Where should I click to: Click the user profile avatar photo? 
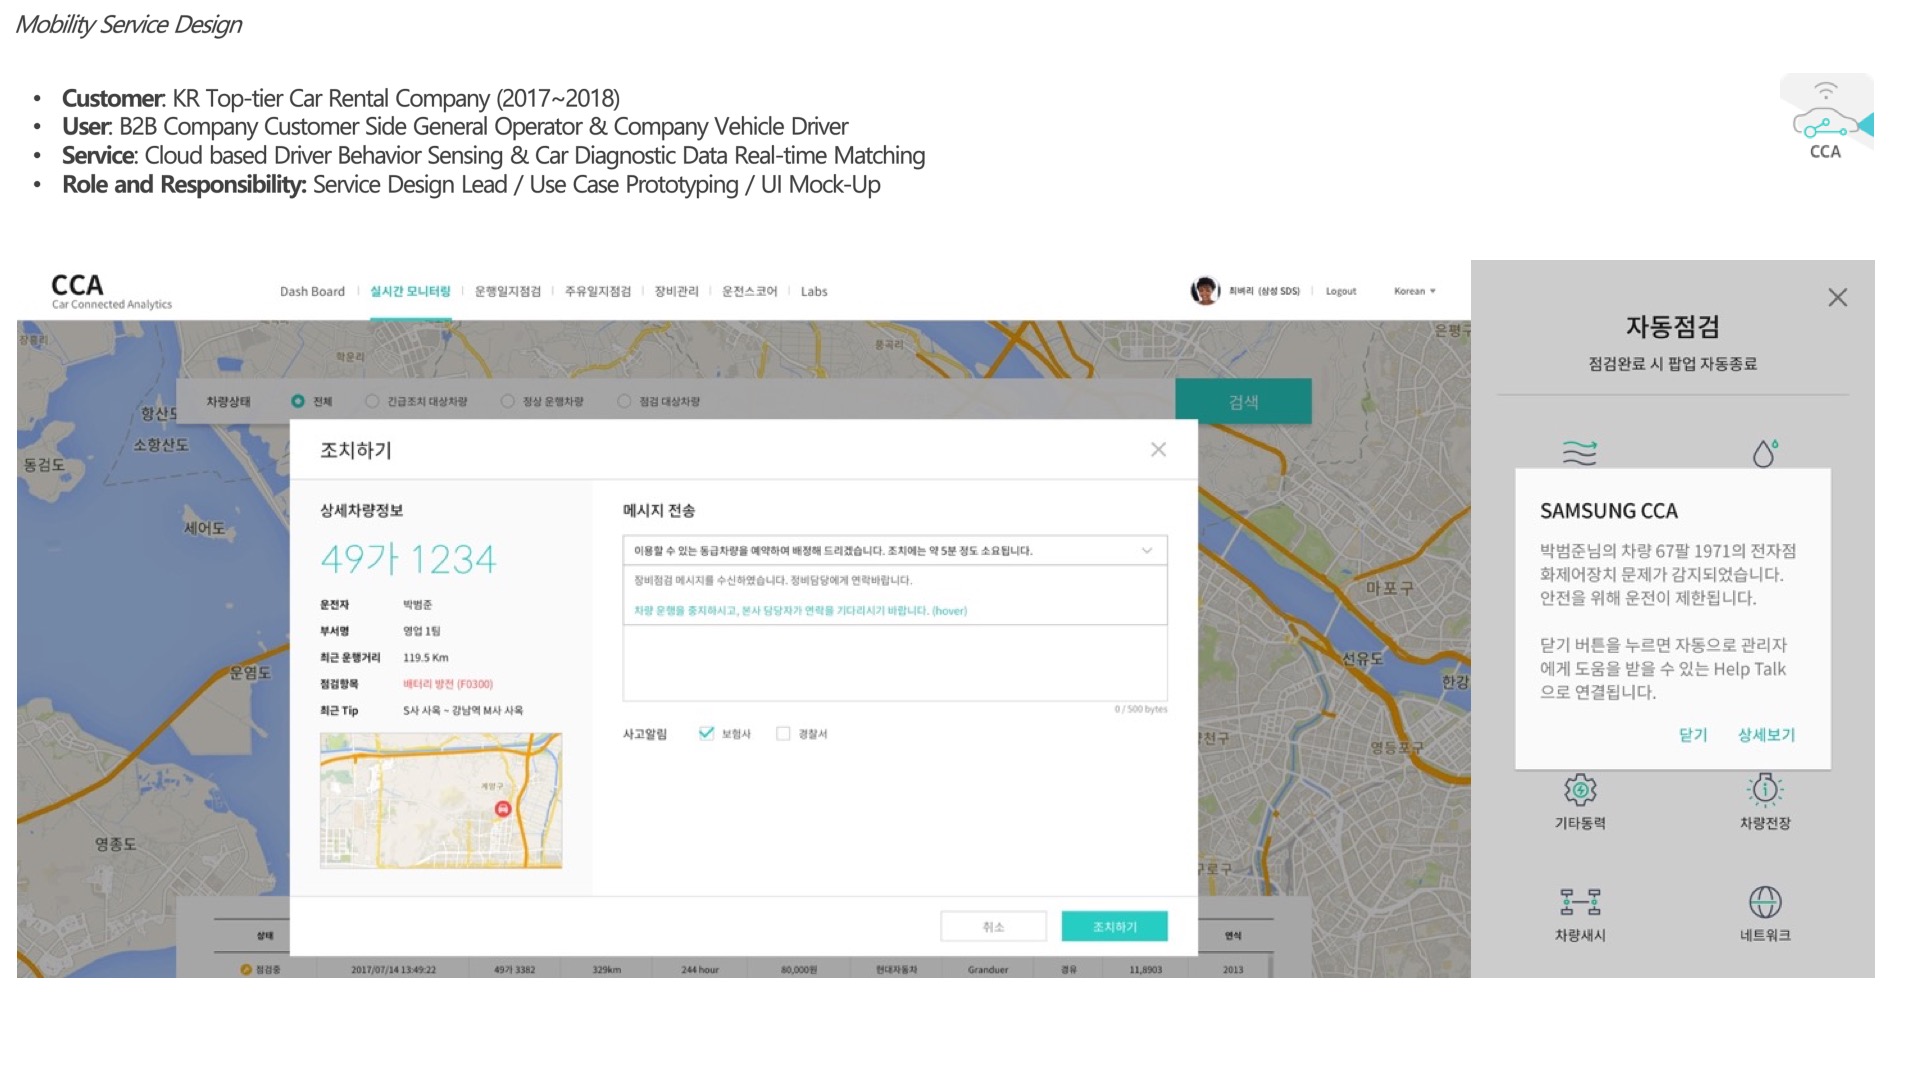point(1205,291)
